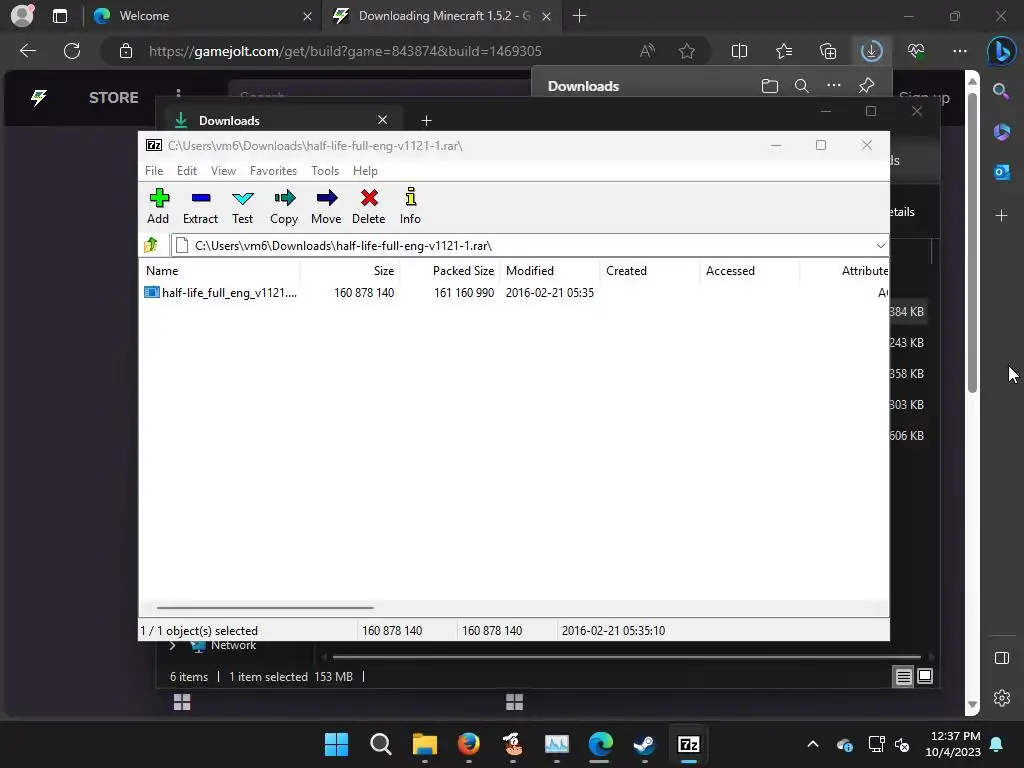Image resolution: width=1024 pixels, height=768 pixels.
Task: Open the View menu in 7-Zip
Action: pyautogui.click(x=223, y=170)
